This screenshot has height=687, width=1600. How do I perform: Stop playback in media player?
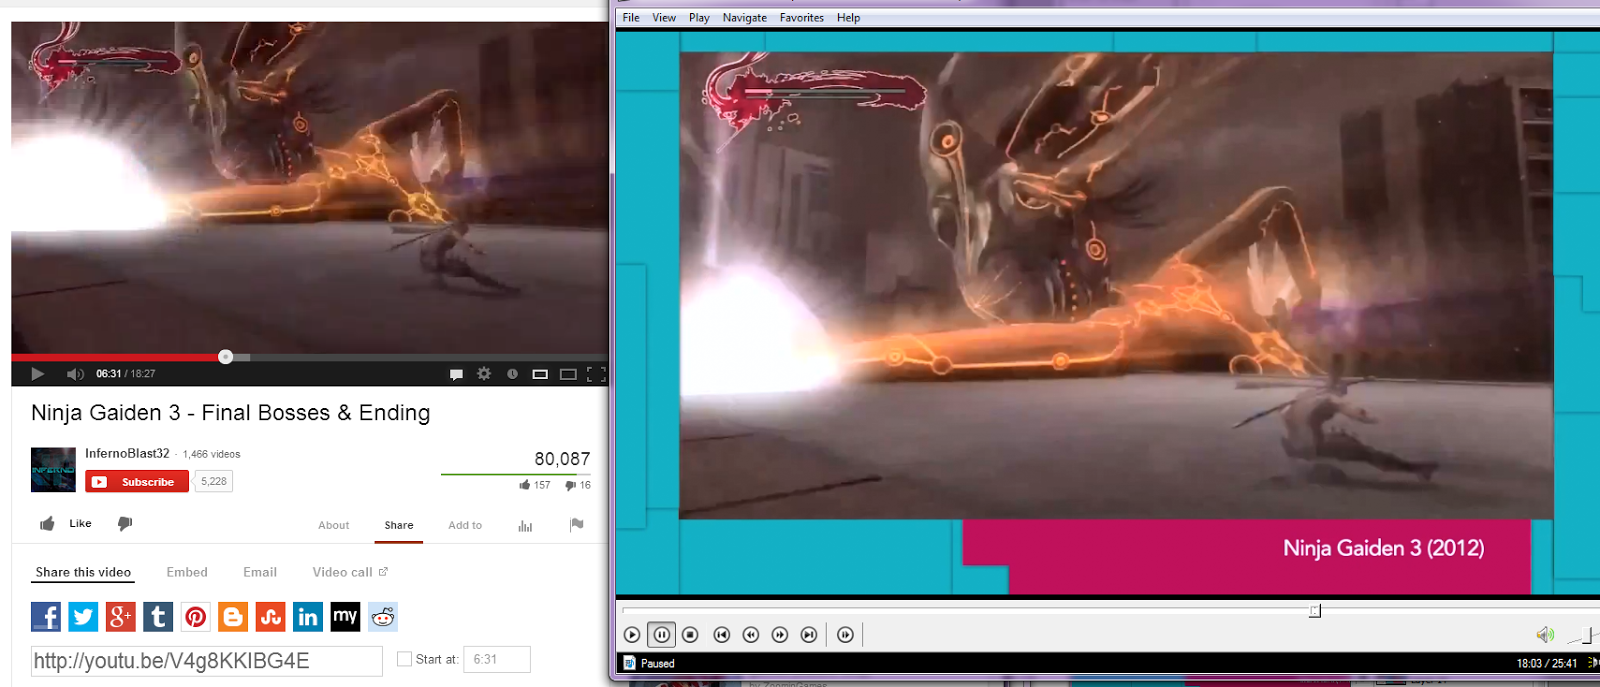click(690, 635)
